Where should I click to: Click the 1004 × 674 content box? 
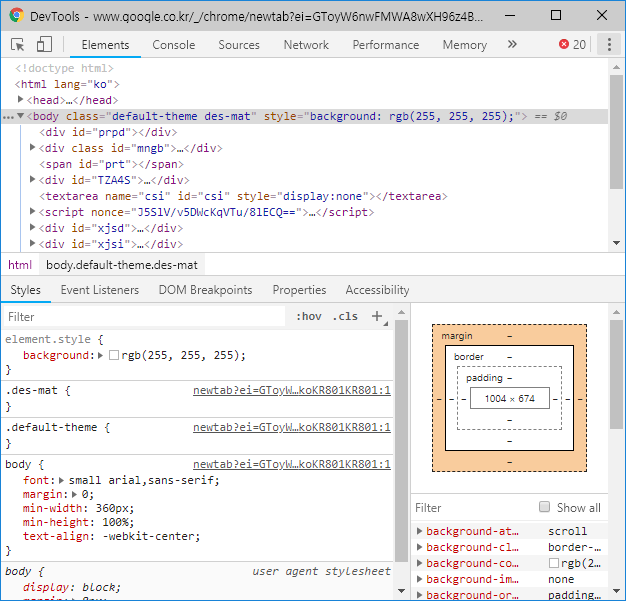[509, 399]
